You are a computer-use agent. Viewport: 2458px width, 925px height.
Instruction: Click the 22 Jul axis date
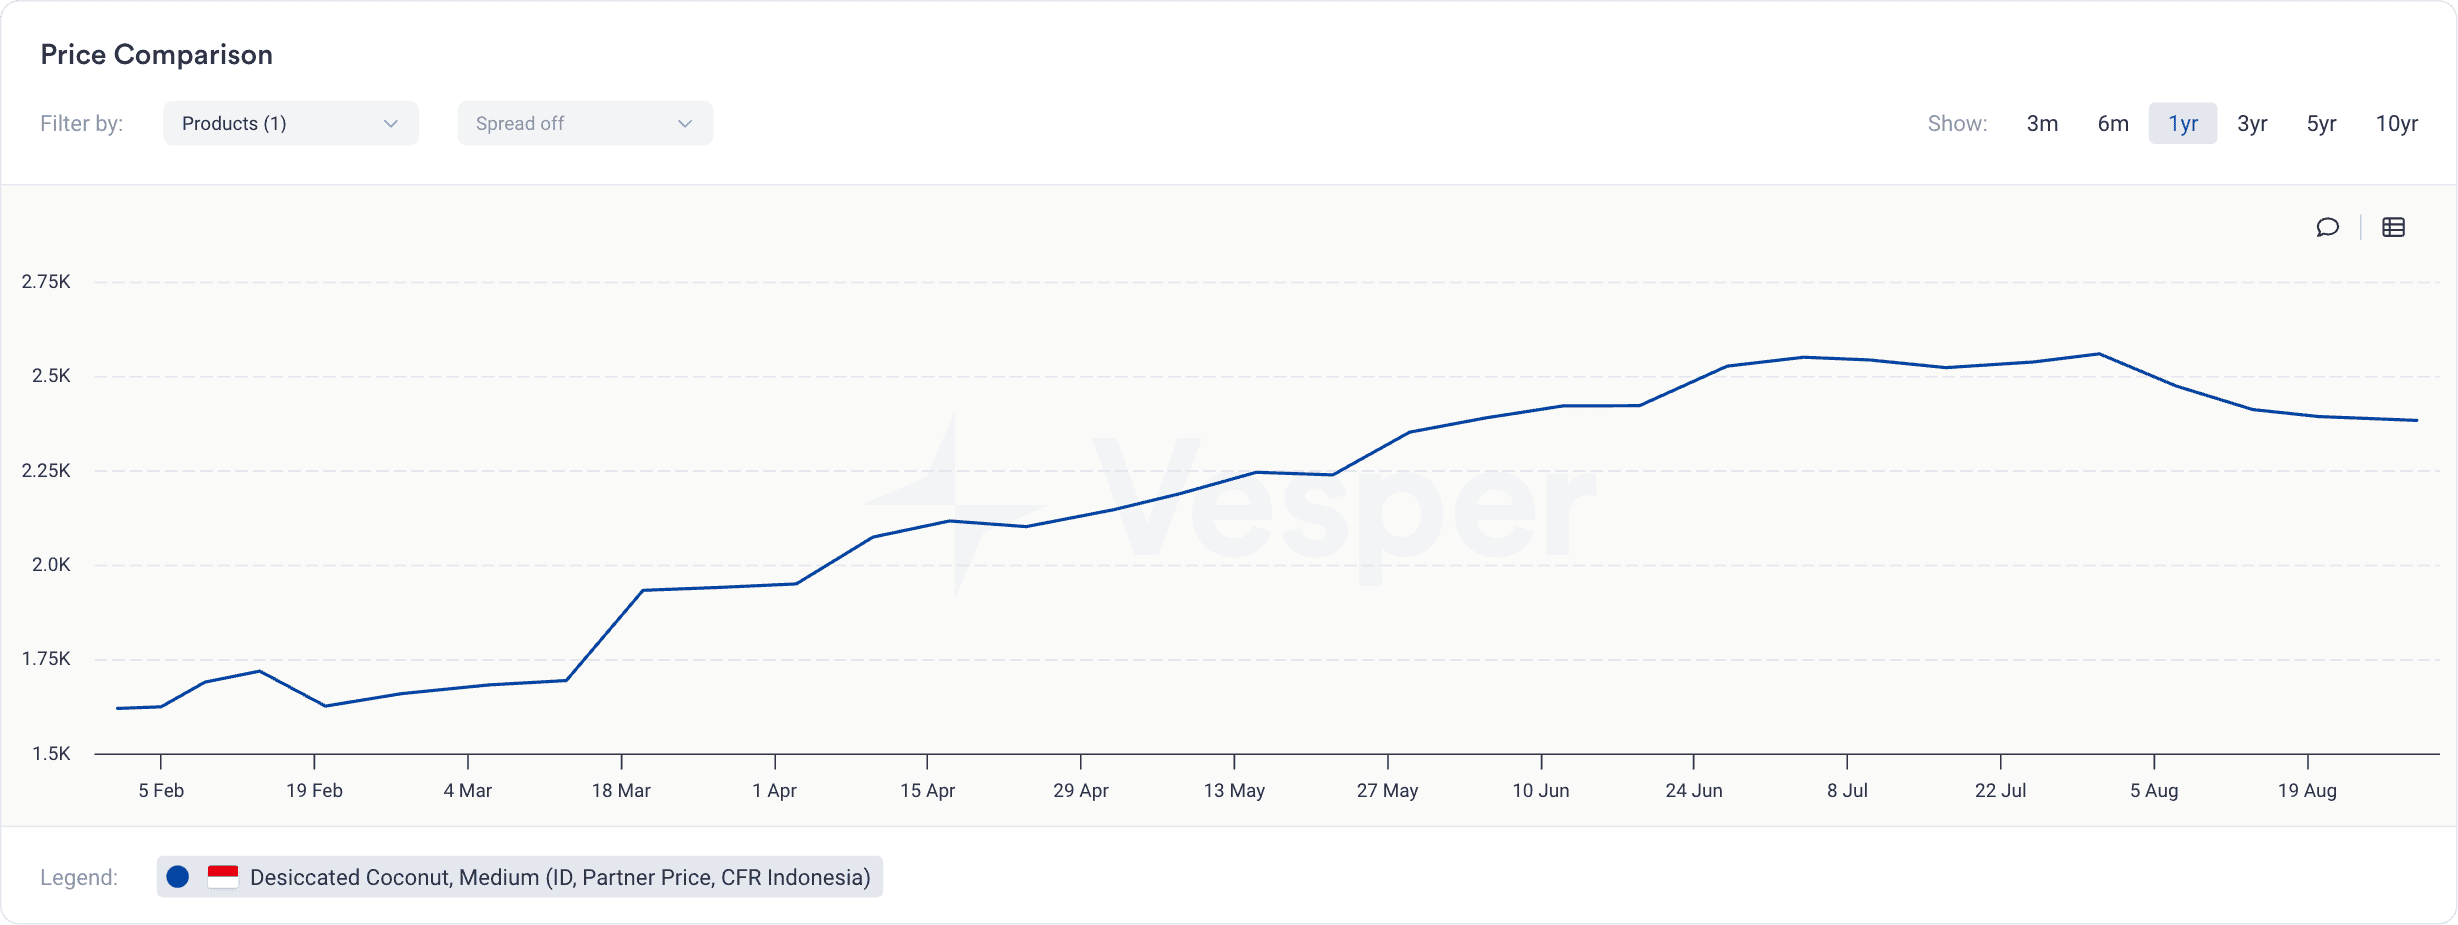click(x=2001, y=790)
